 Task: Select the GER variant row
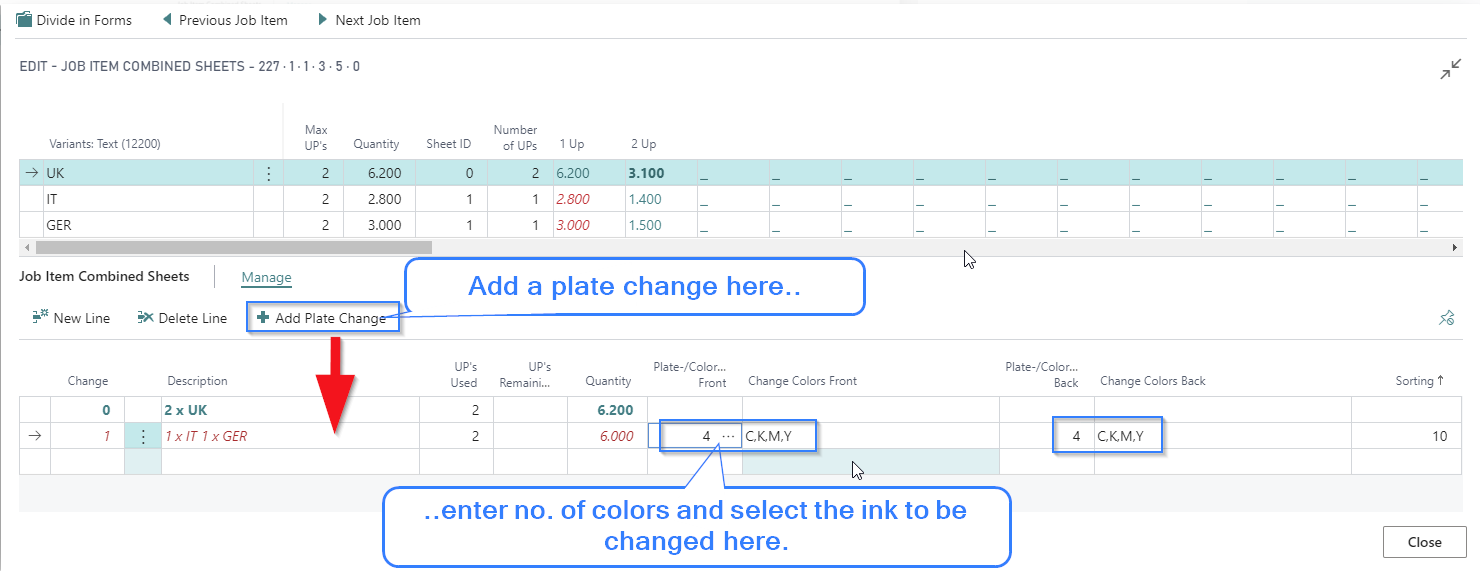coord(740,225)
